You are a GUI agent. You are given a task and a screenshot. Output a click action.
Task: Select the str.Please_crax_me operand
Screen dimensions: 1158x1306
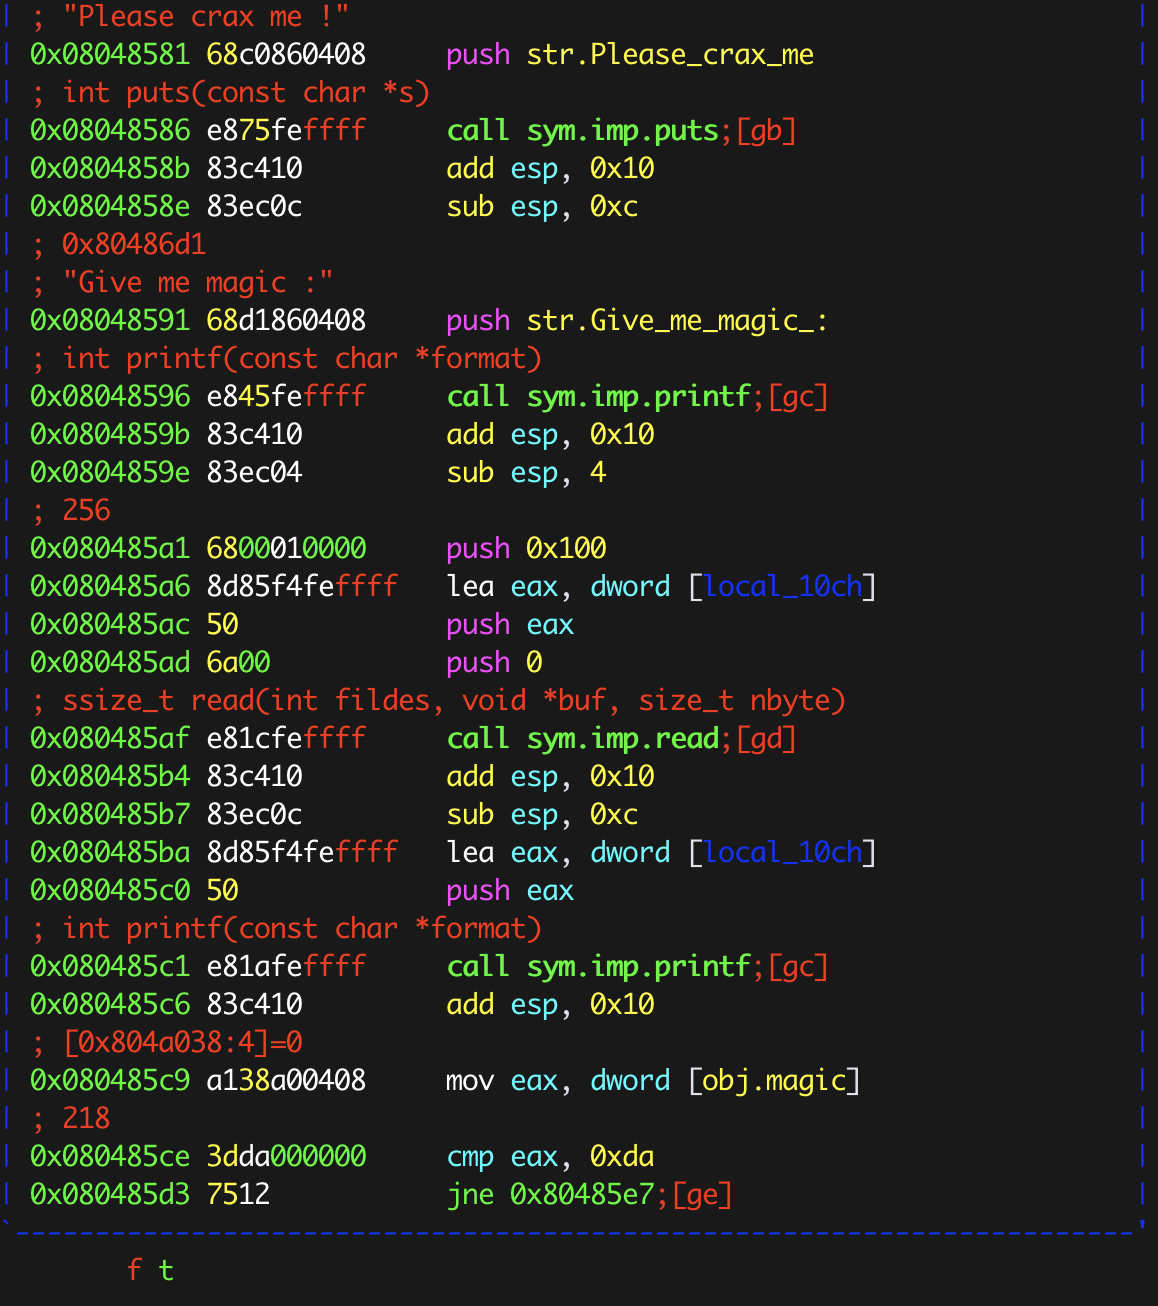[x=670, y=55]
